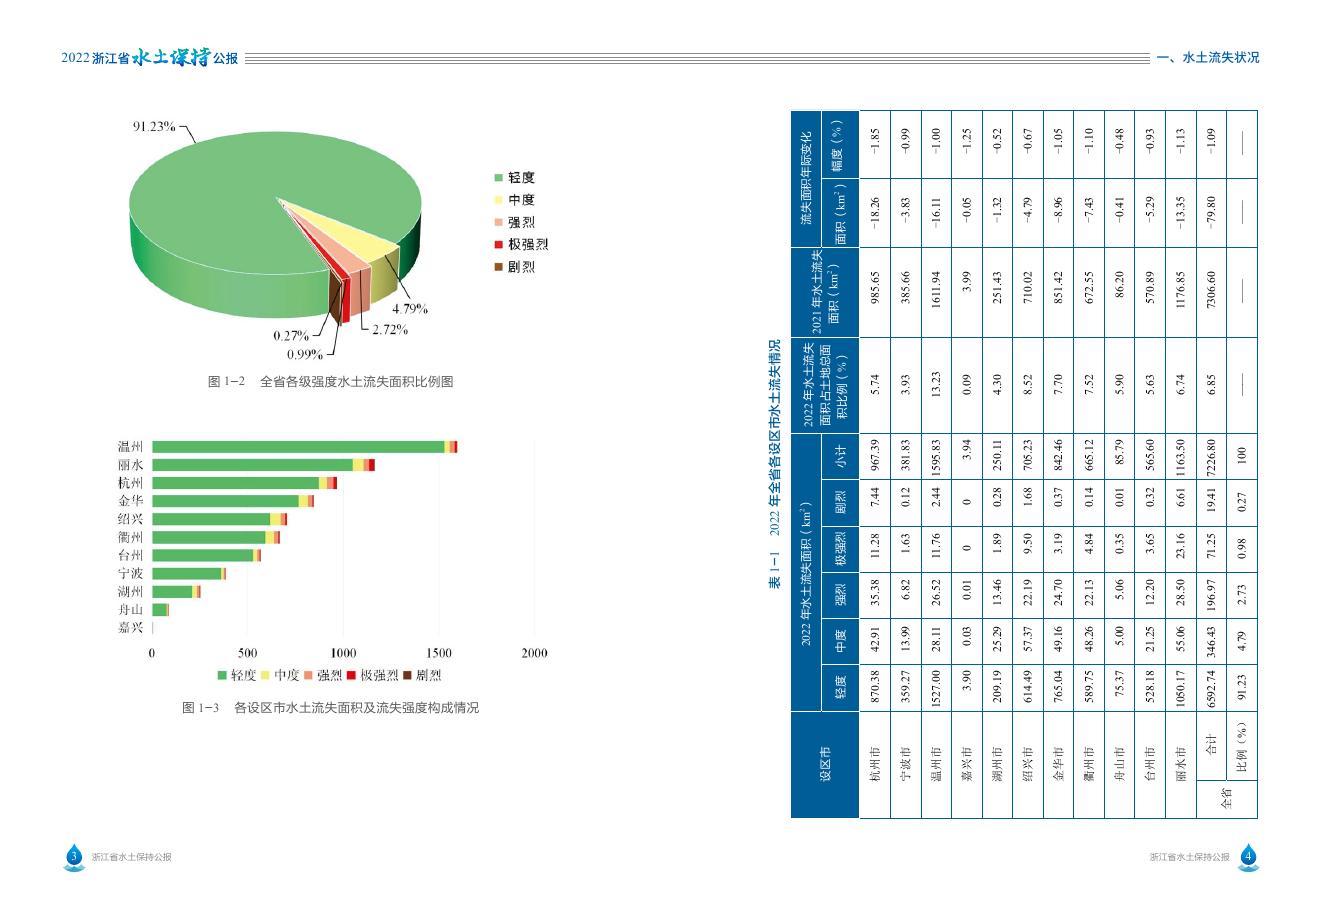Select the 杭州市 row label in the table

[875, 765]
